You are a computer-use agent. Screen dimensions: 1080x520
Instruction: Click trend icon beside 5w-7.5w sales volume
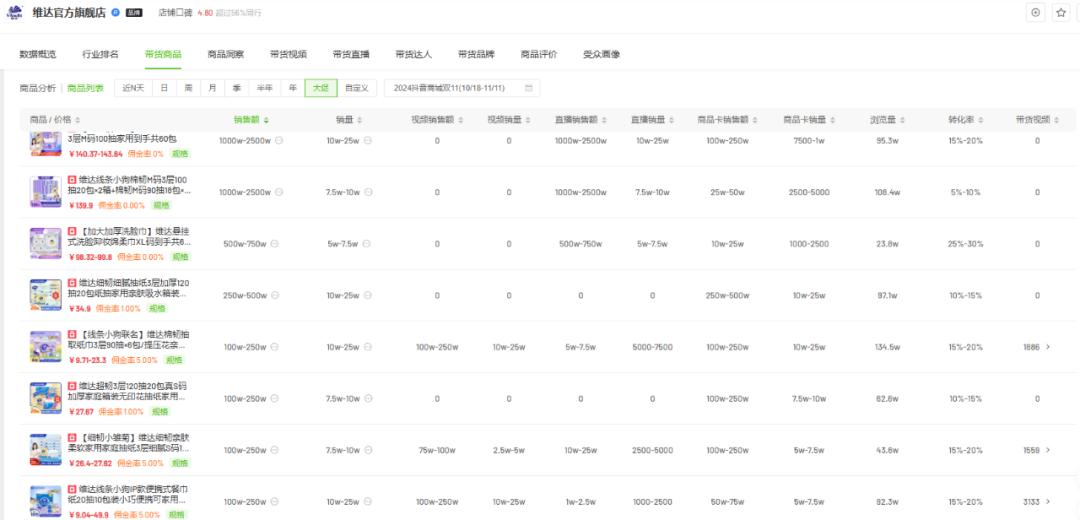(x=368, y=244)
